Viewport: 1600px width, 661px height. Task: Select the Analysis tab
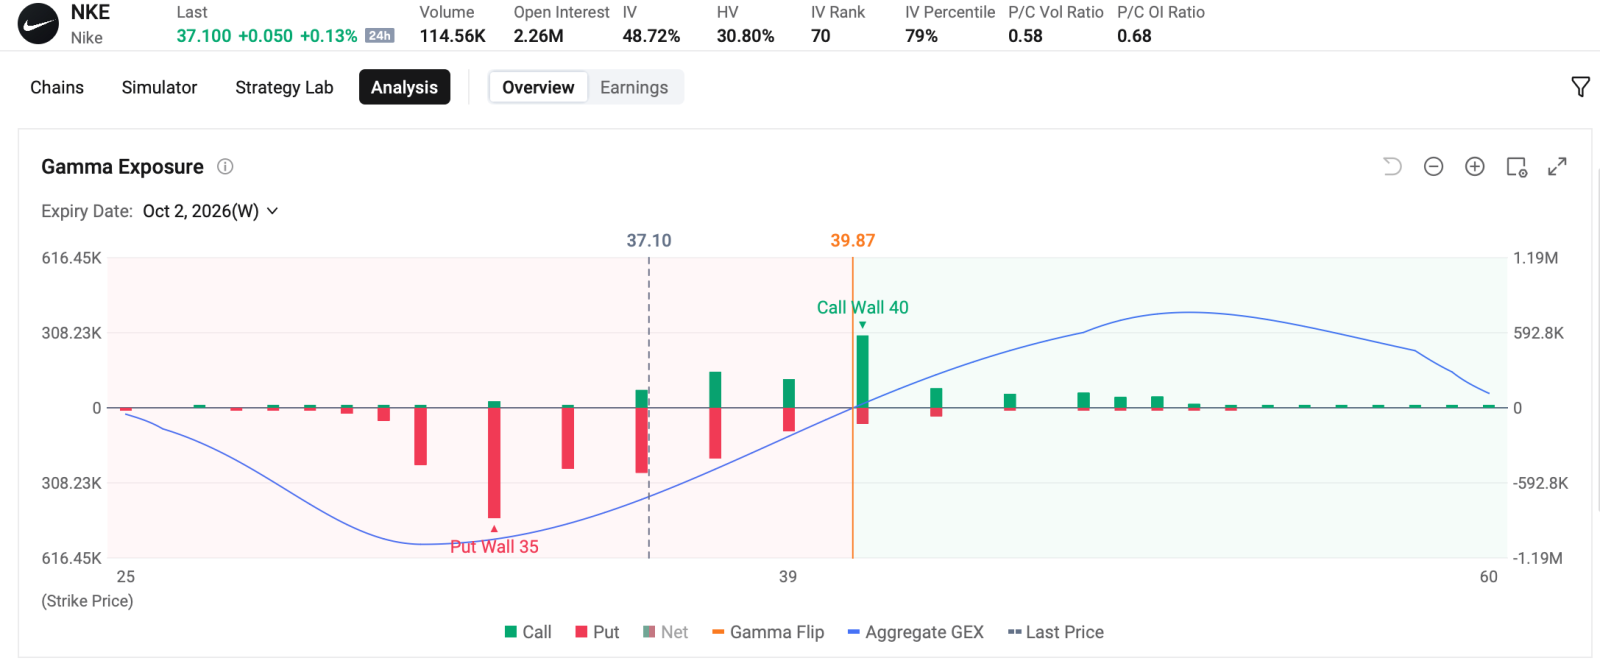(404, 87)
